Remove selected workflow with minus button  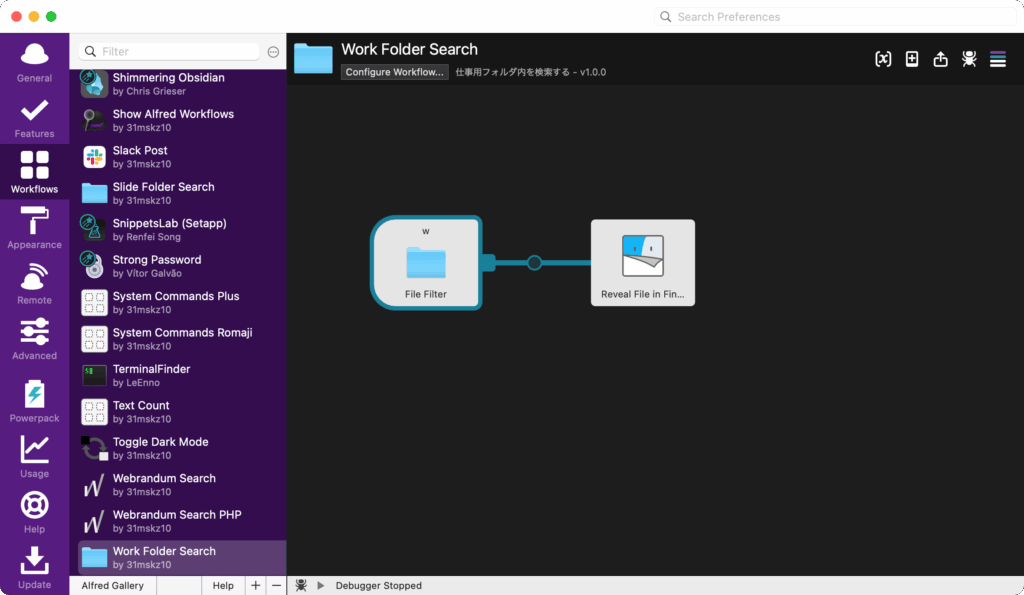click(276, 586)
